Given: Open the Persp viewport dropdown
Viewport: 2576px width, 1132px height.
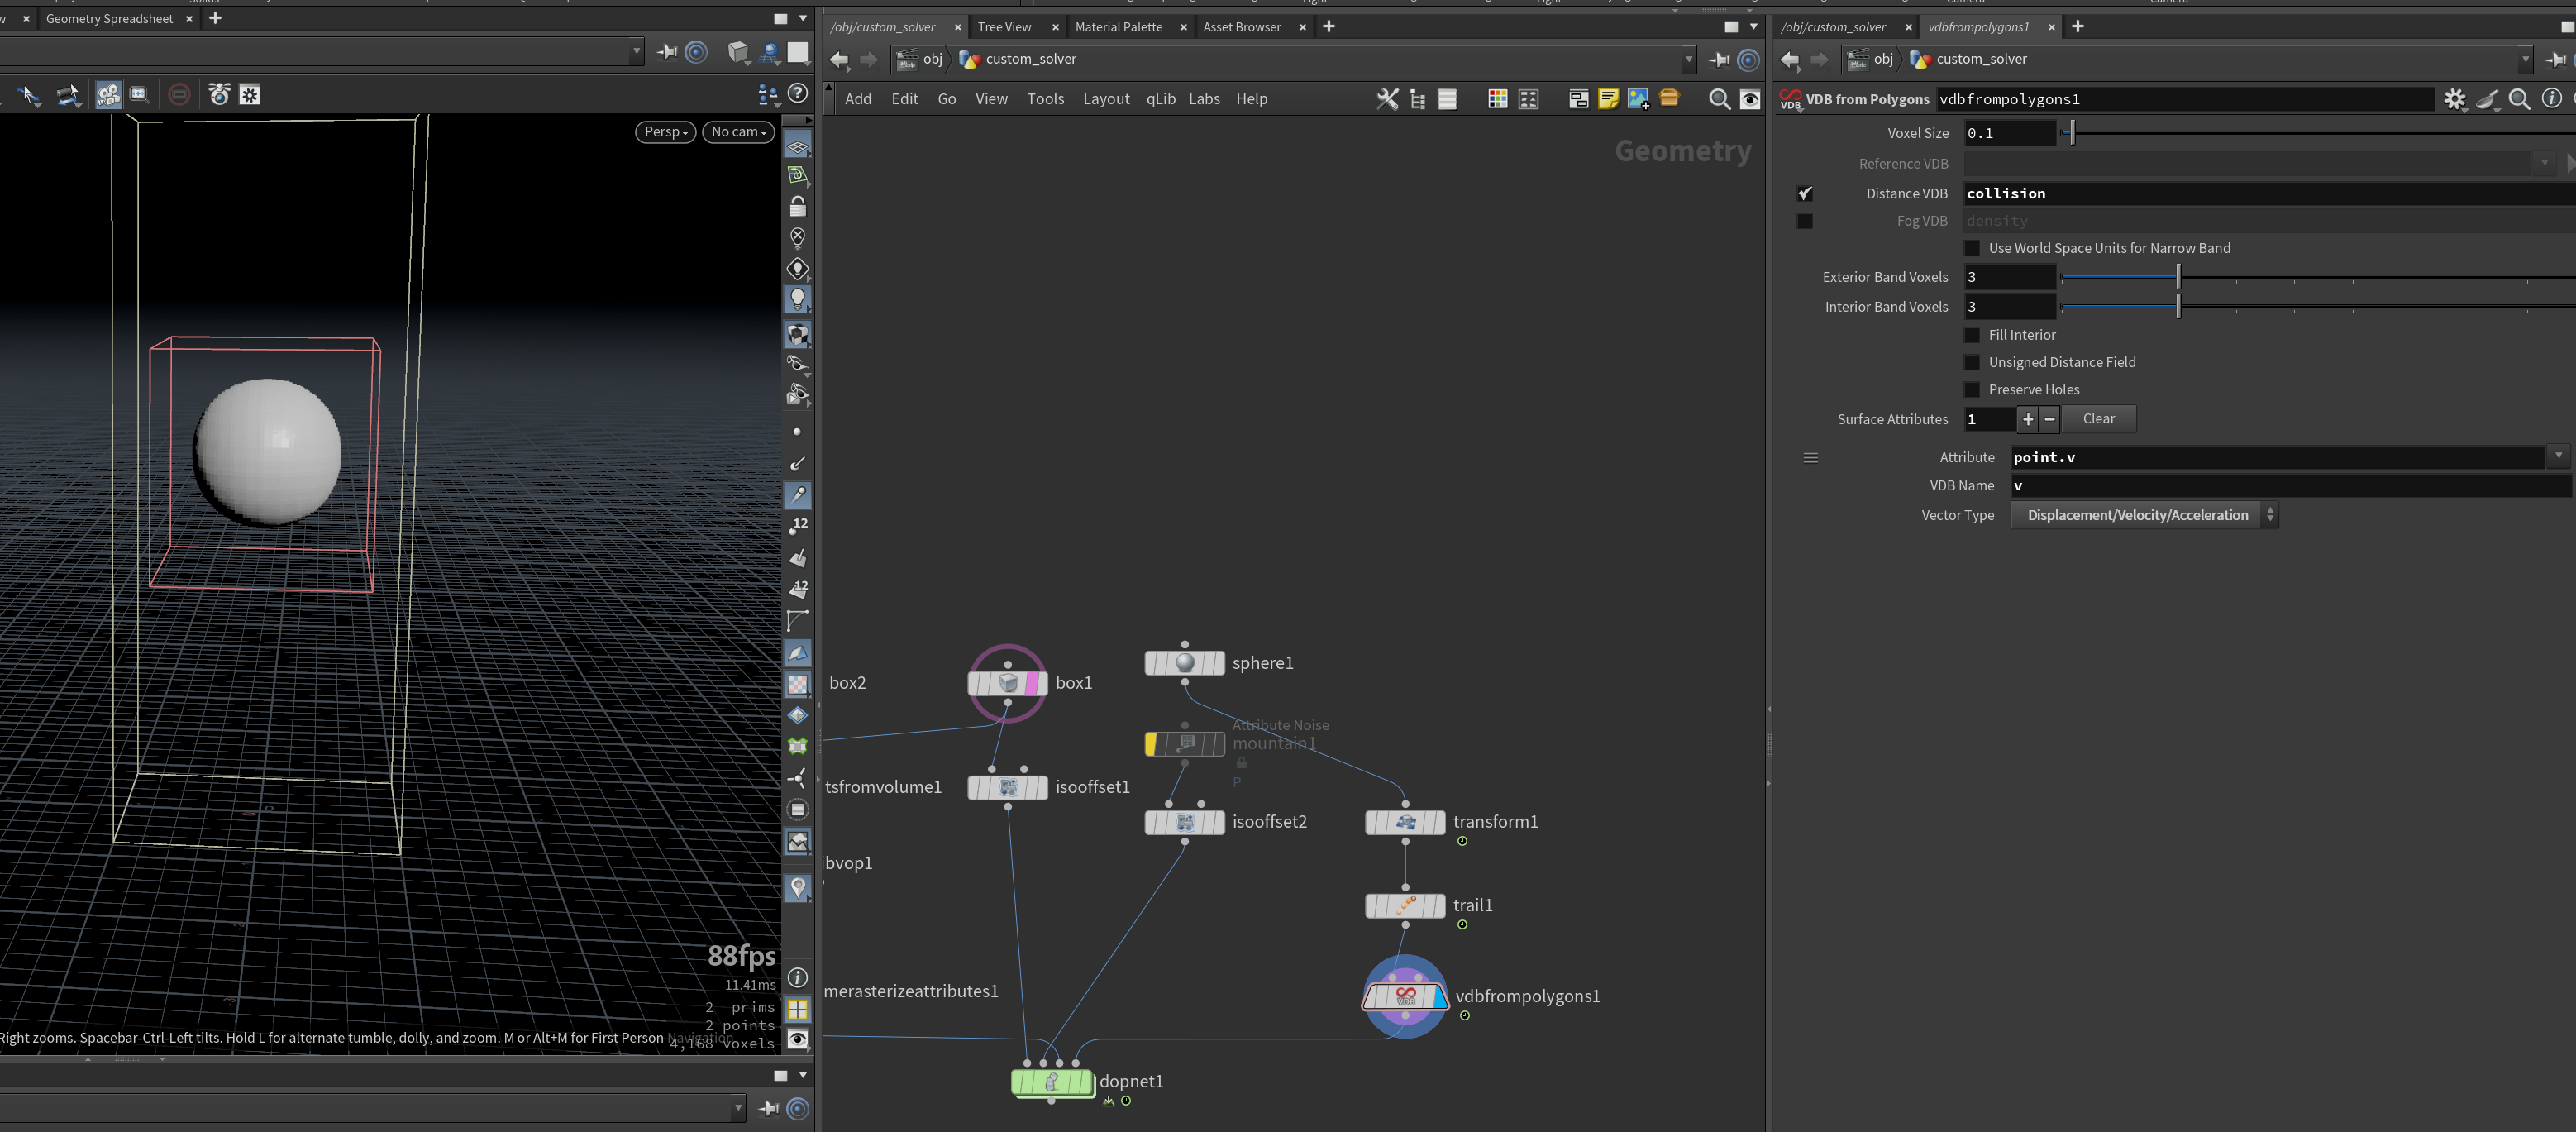Looking at the screenshot, I should (665, 132).
